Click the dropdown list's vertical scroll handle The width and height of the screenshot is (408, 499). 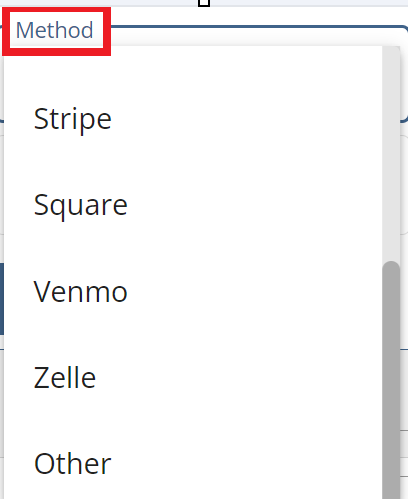(x=391, y=380)
